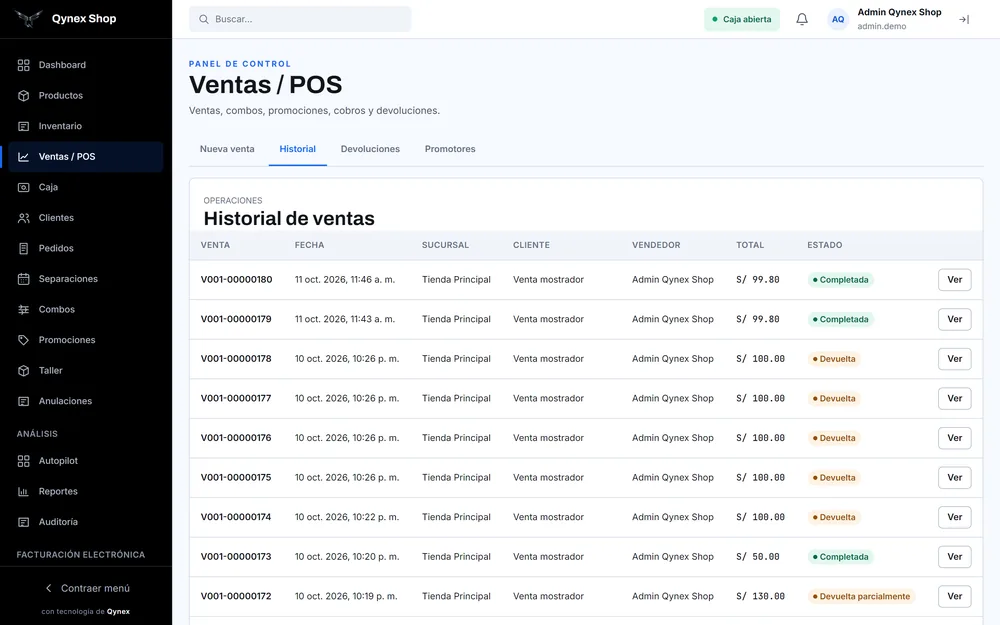Open Clientes menu item
This screenshot has height=625, width=1000.
tap(85, 218)
